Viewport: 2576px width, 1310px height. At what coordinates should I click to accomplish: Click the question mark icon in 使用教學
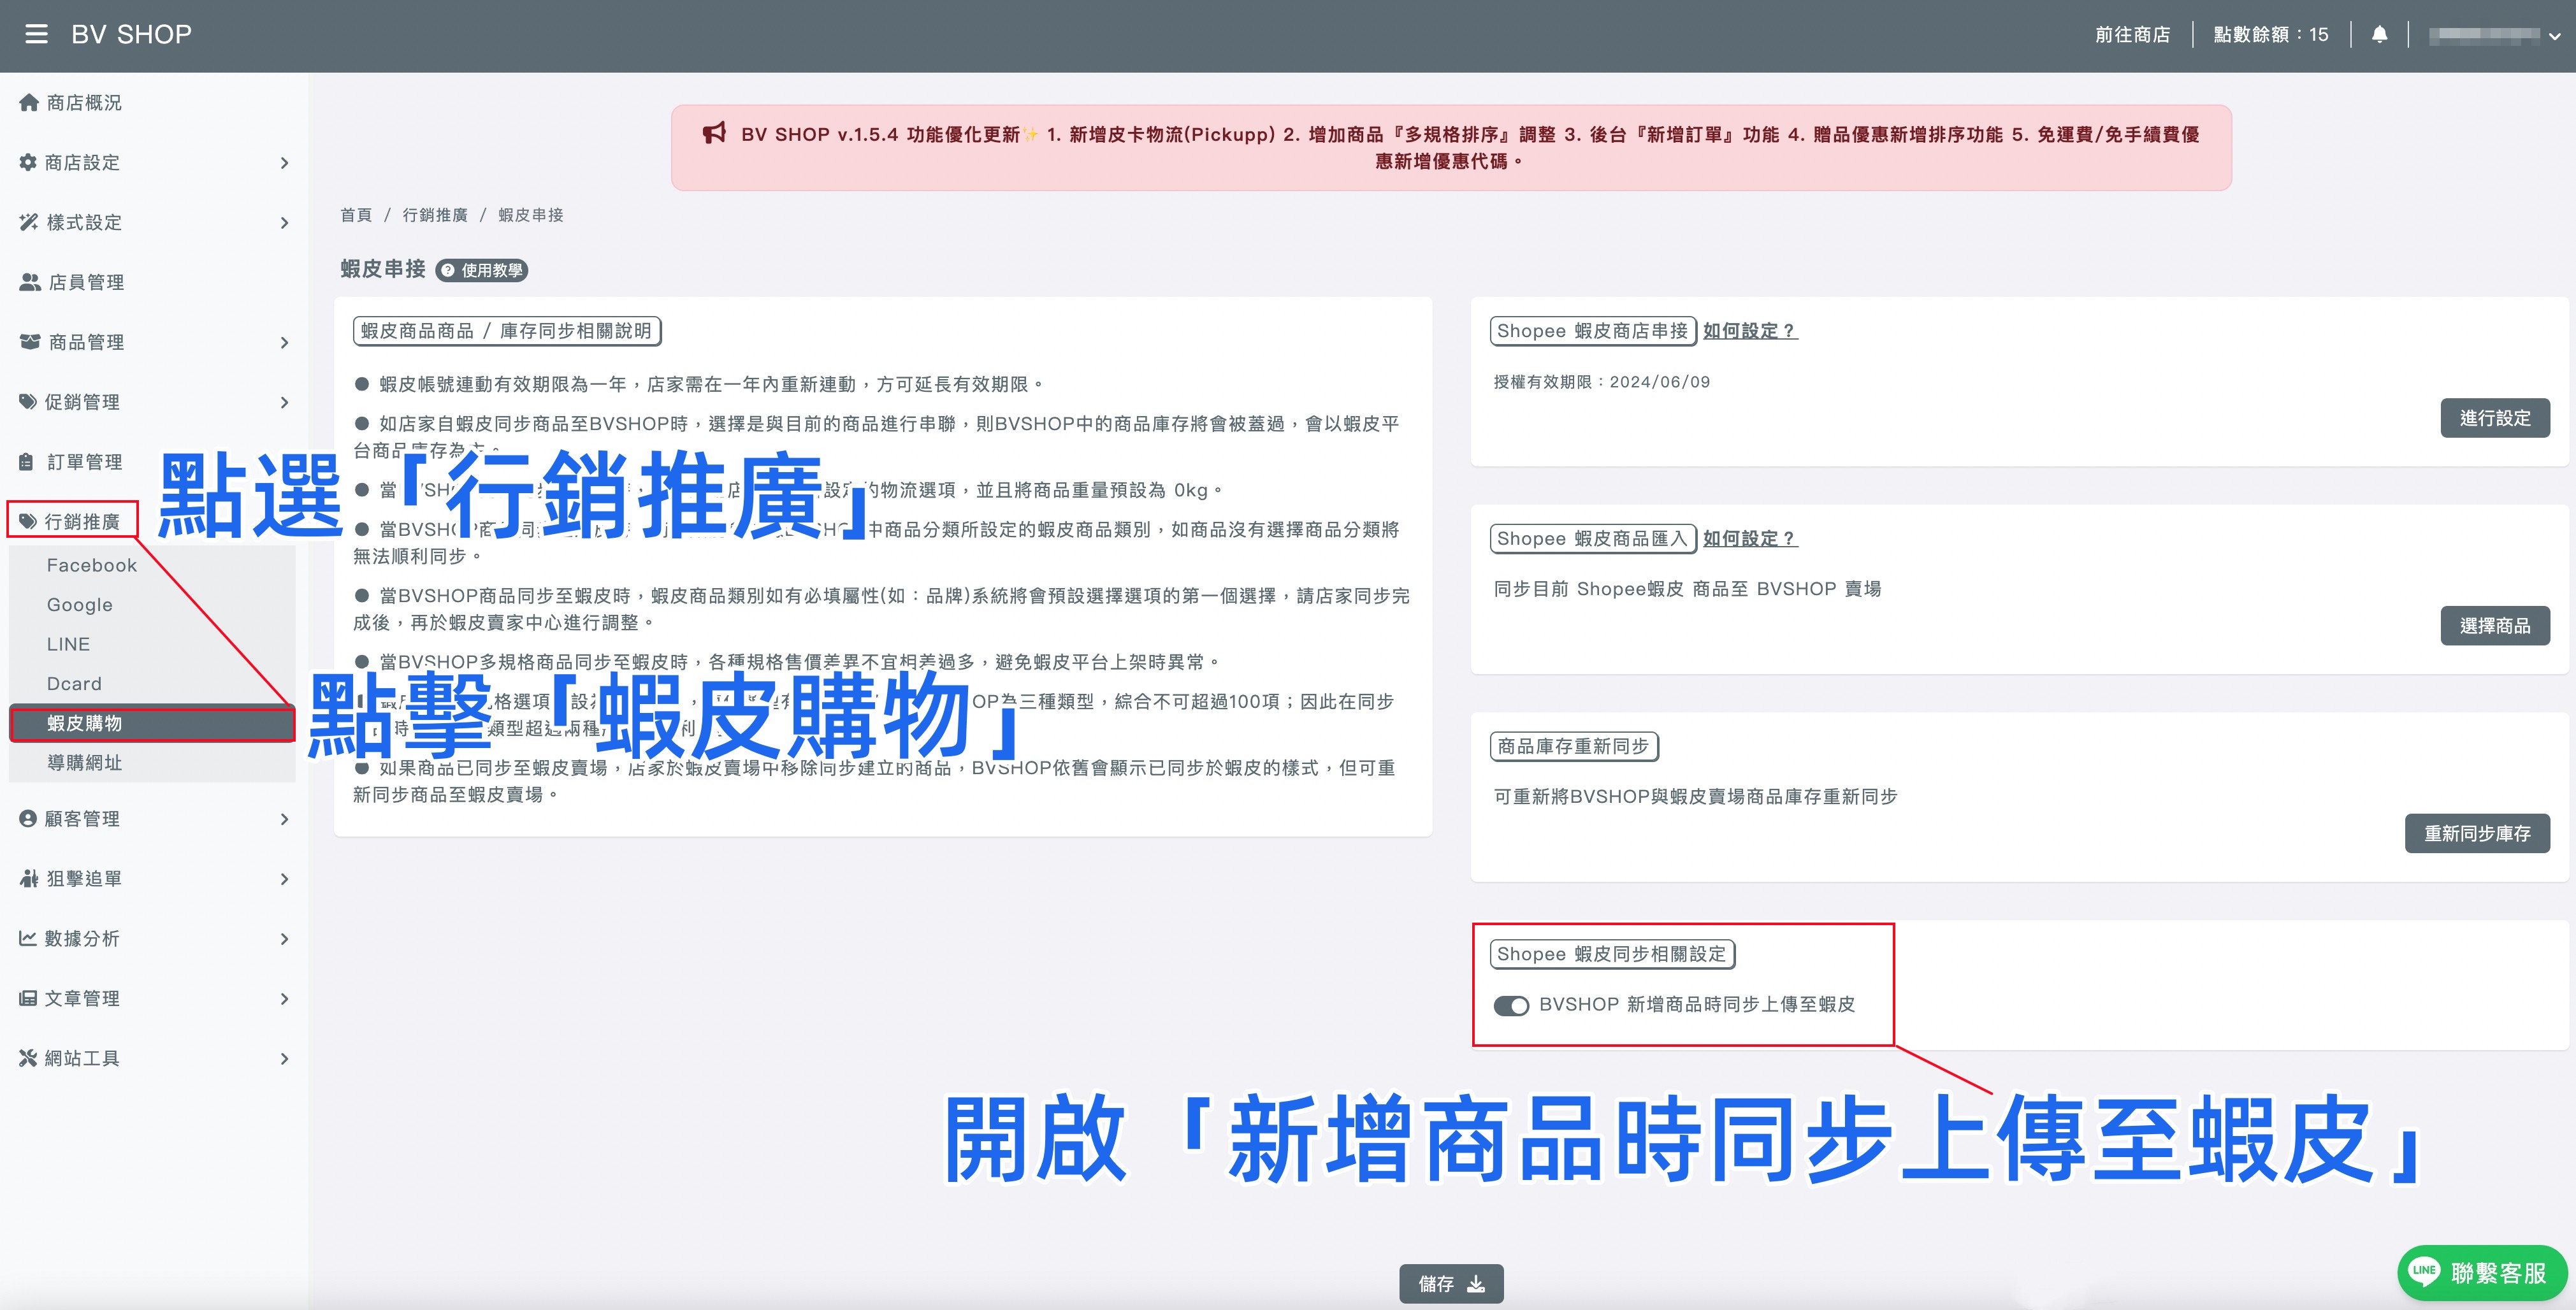click(x=448, y=270)
